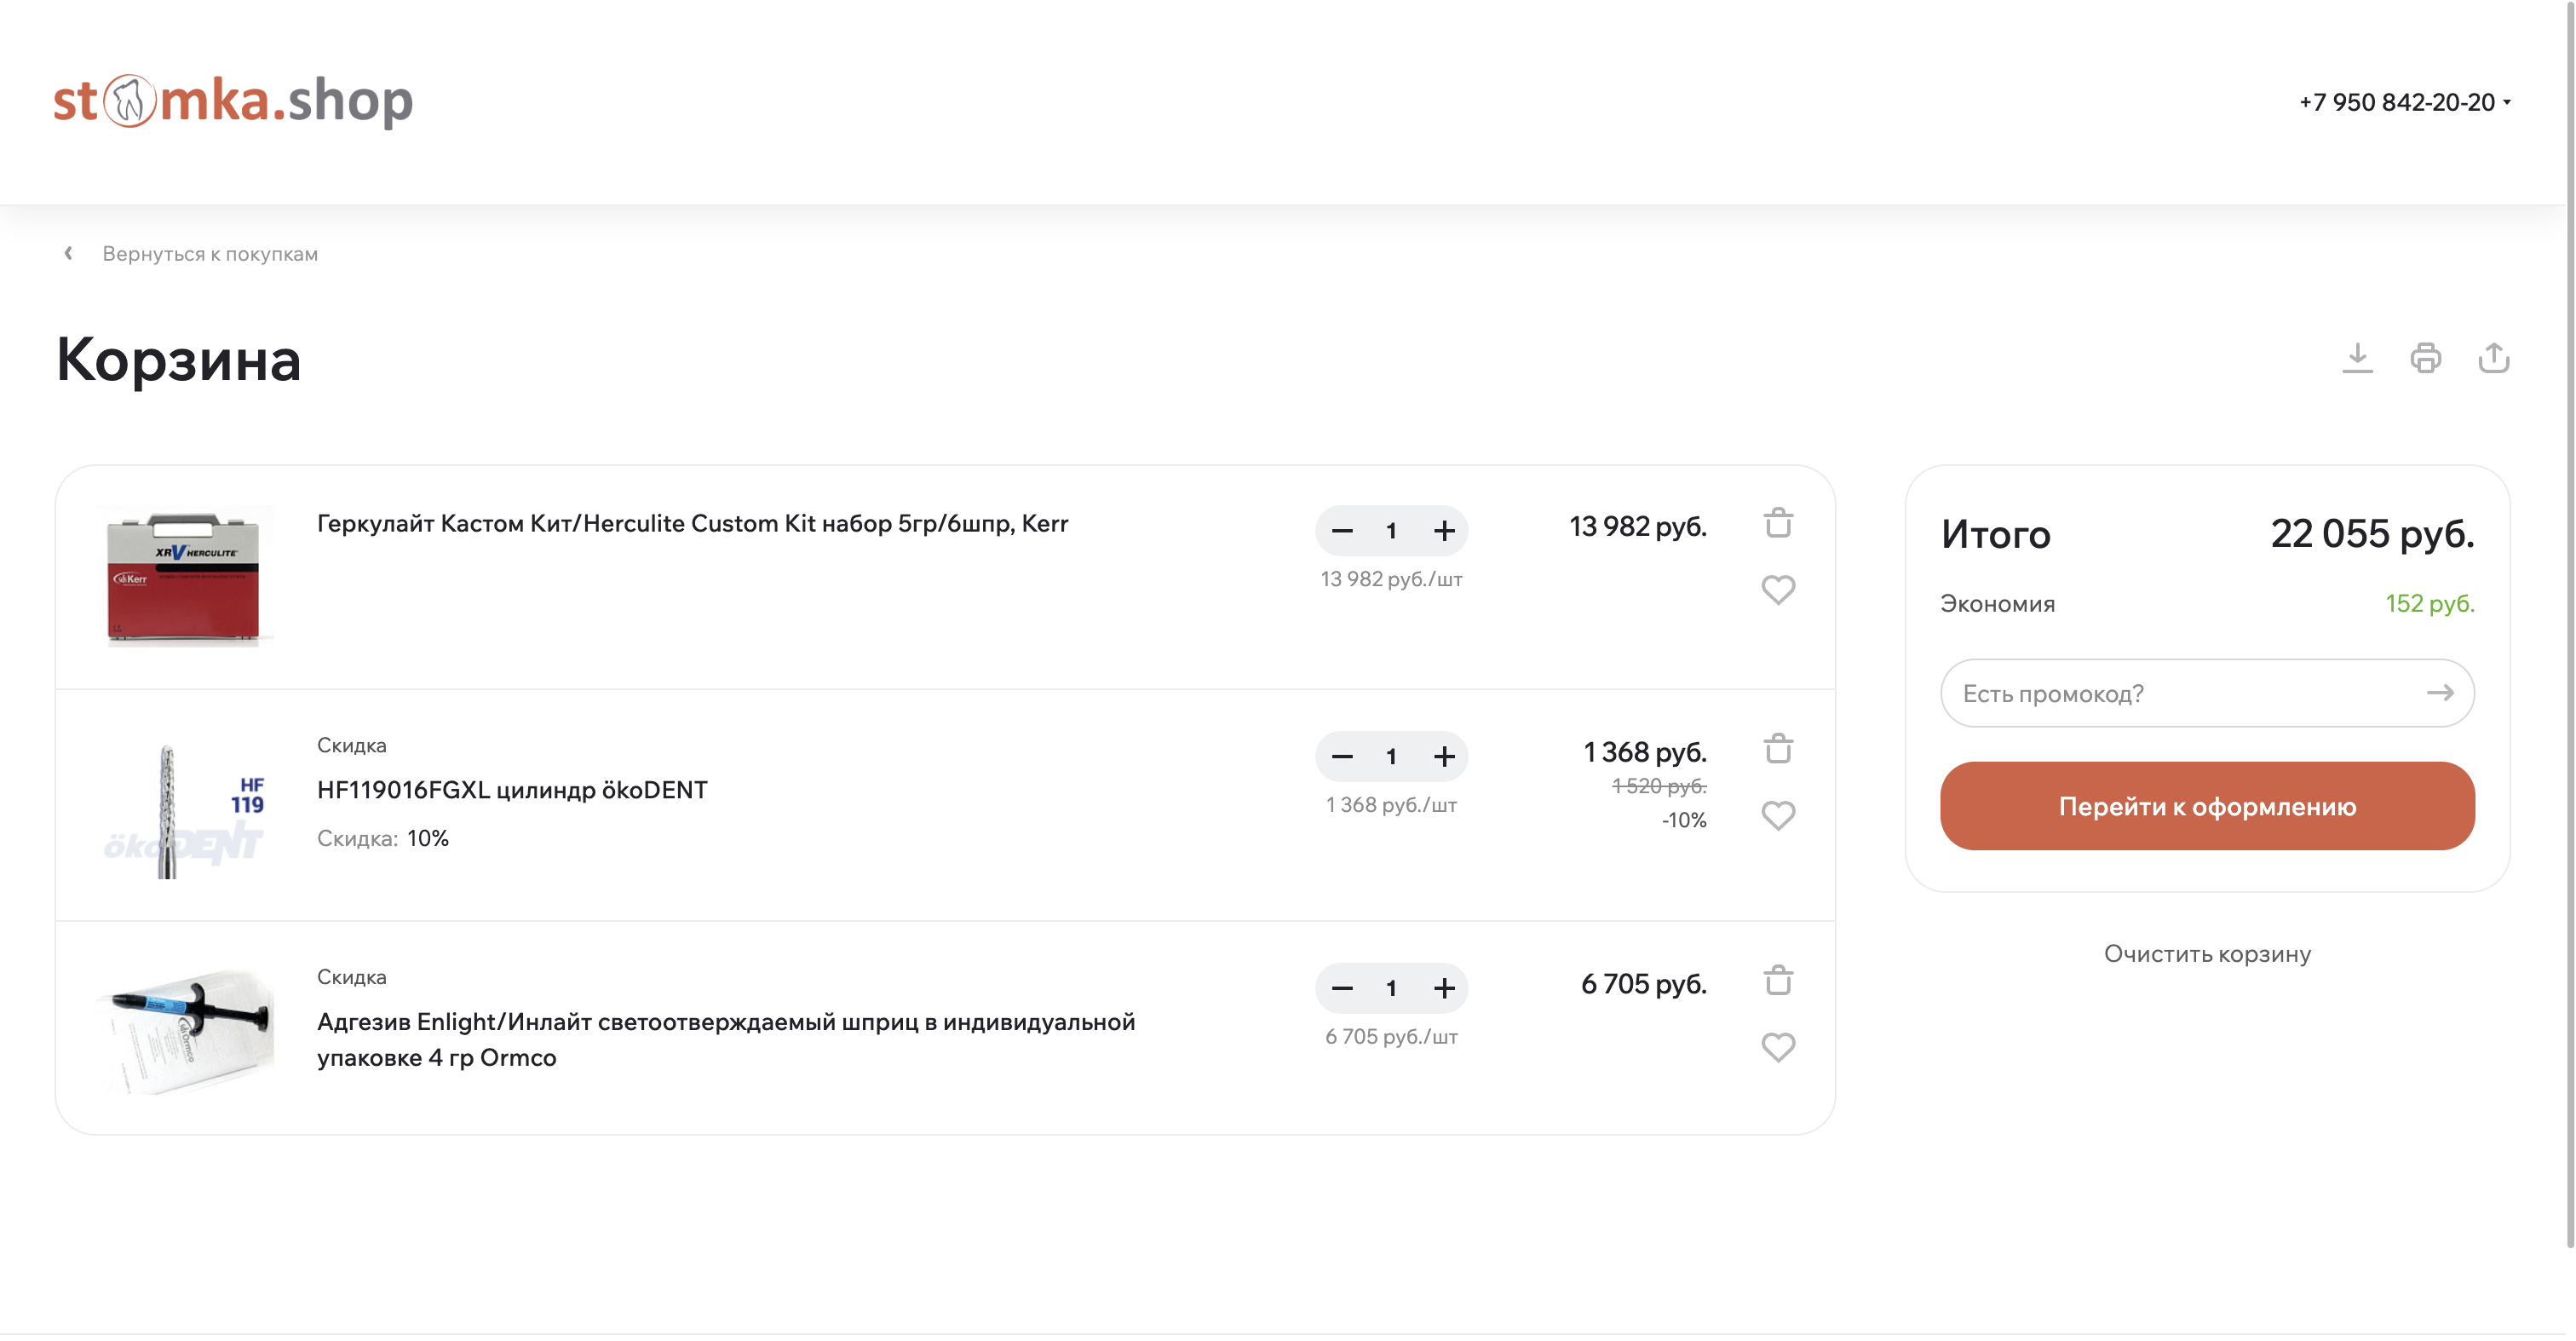Click Очистить корзину link

pyautogui.click(x=2207, y=955)
